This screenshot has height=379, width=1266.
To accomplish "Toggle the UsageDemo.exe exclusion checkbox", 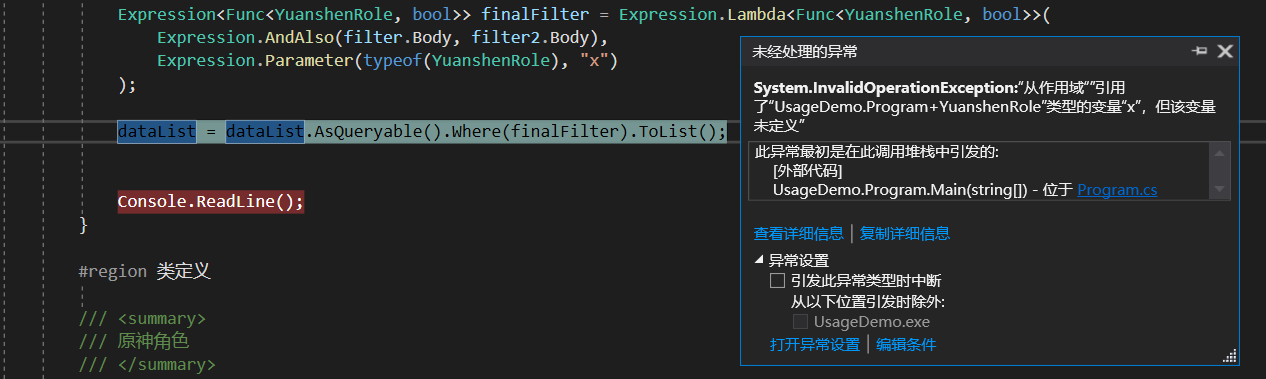I will coord(800,322).
